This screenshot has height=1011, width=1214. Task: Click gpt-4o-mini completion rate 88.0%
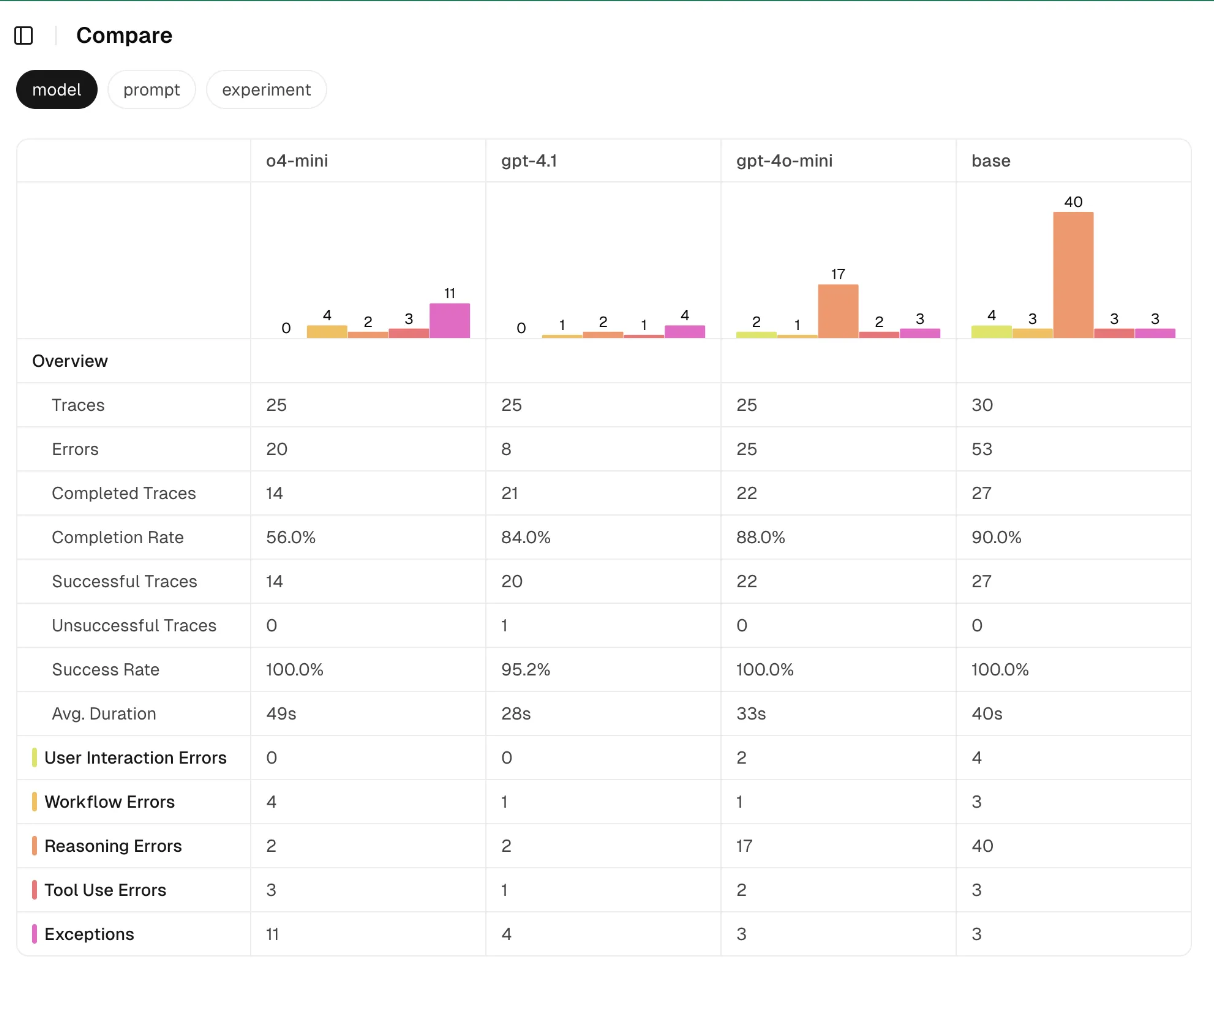(761, 537)
